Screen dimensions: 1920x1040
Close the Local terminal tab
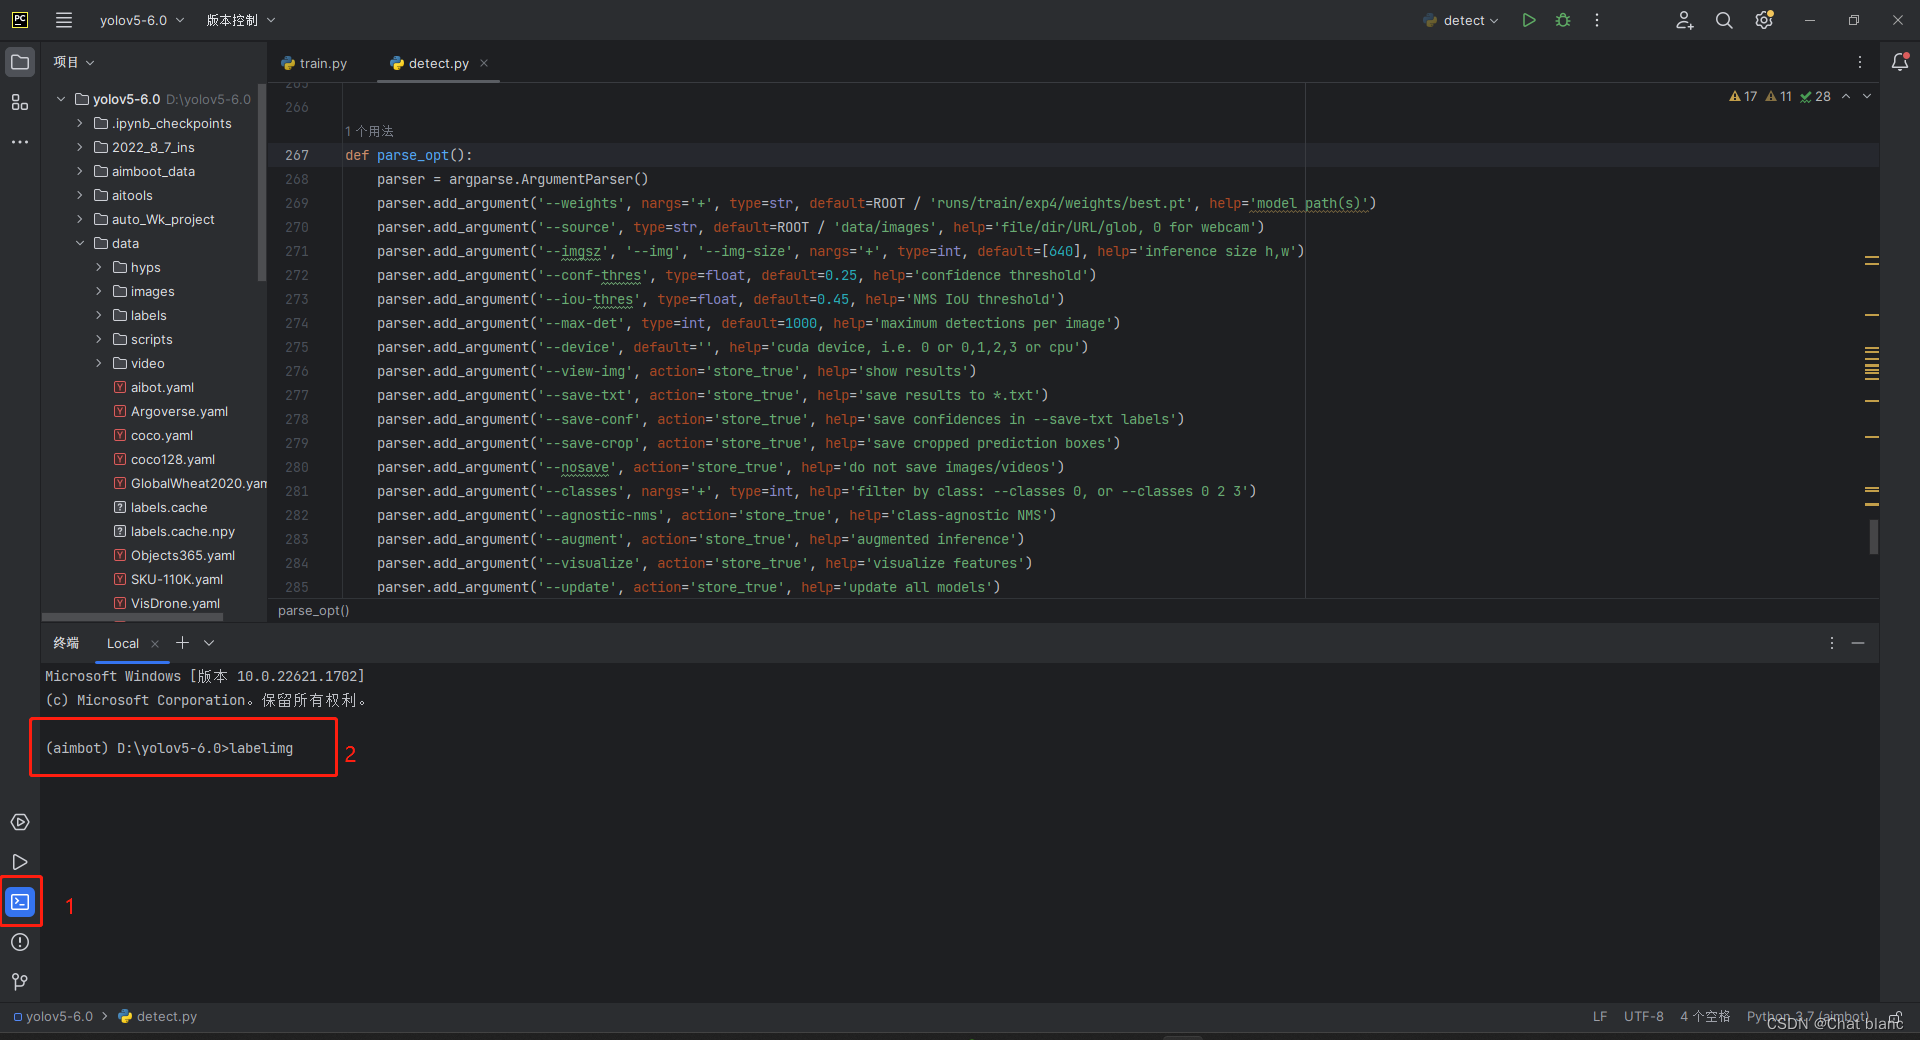[155, 644]
